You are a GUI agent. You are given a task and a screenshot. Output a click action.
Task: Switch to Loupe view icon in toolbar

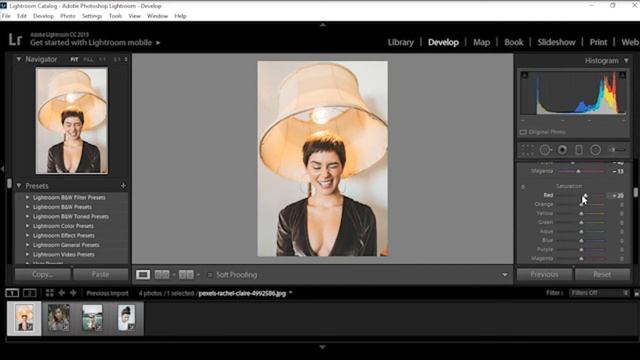pos(143,275)
